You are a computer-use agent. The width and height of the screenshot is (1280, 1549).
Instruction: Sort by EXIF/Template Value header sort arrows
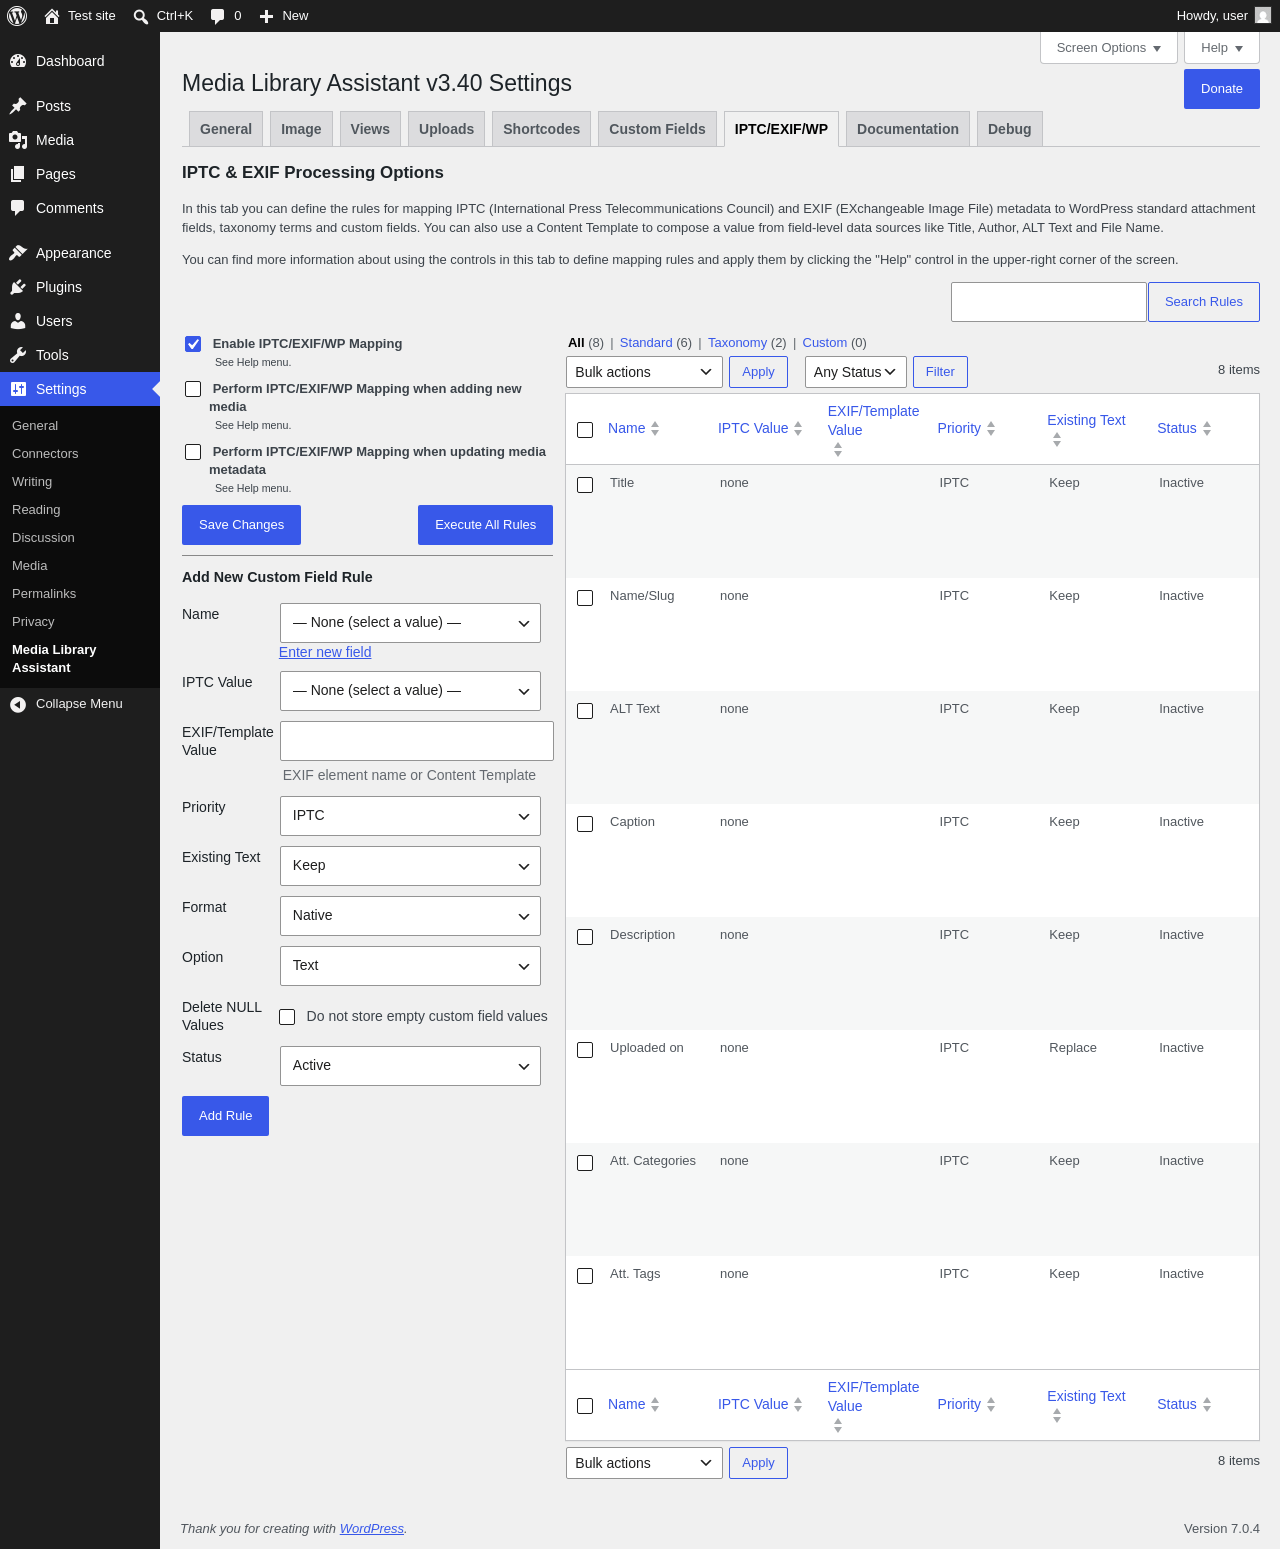point(838,450)
